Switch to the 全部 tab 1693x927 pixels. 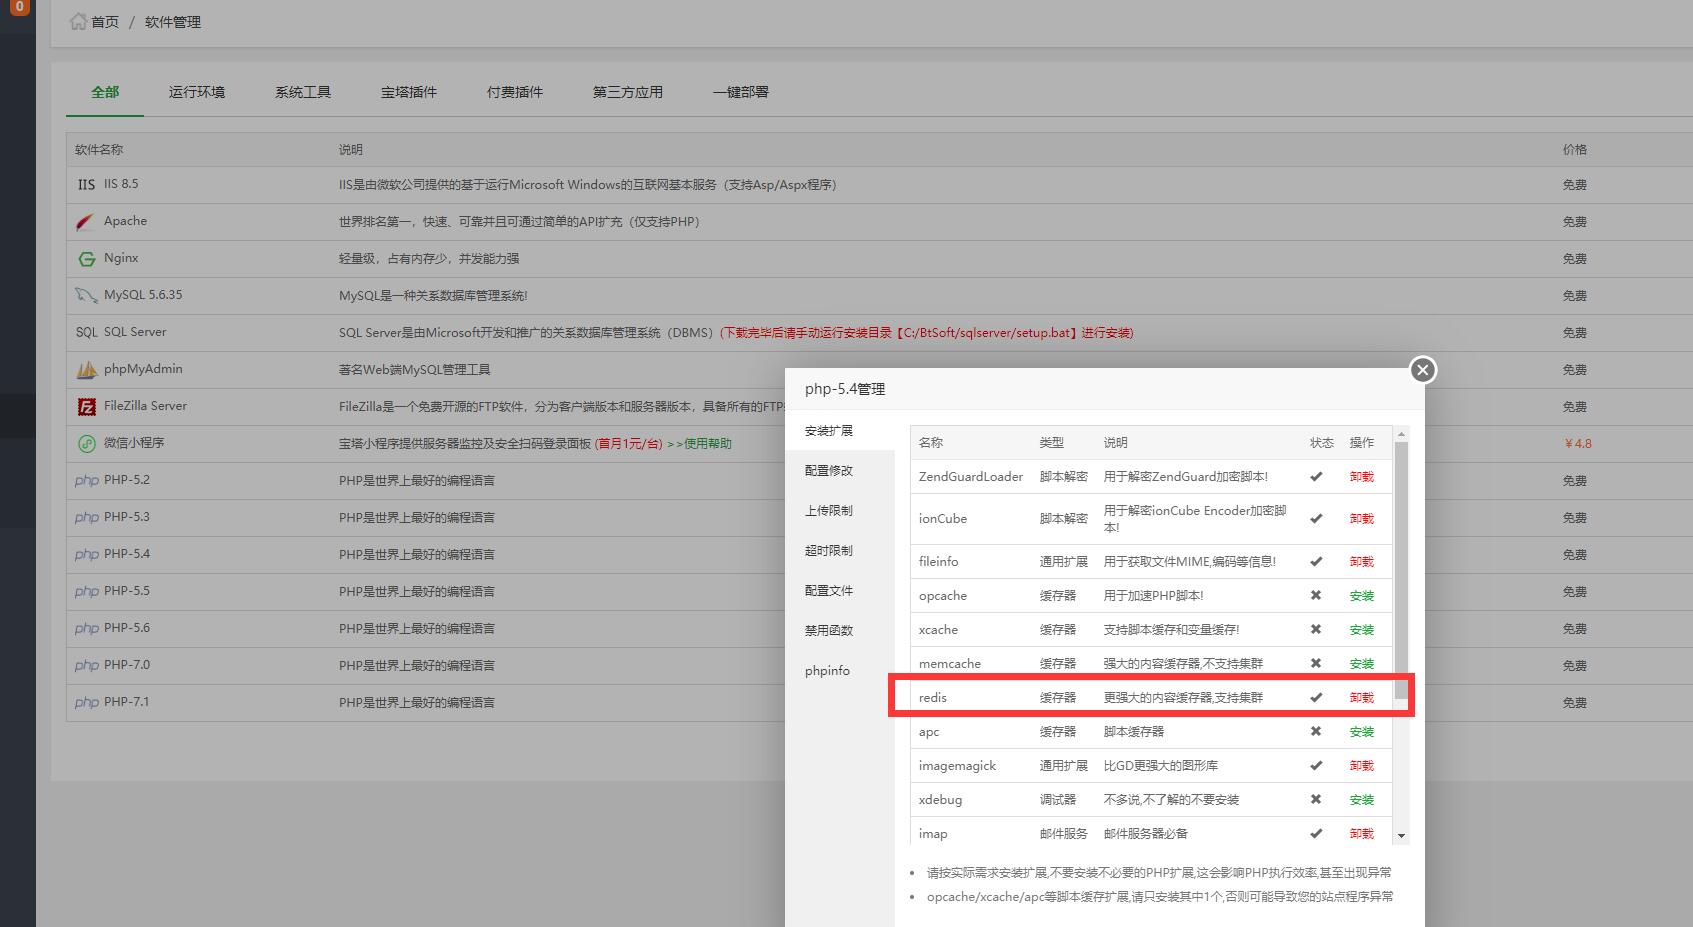[105, 92]
